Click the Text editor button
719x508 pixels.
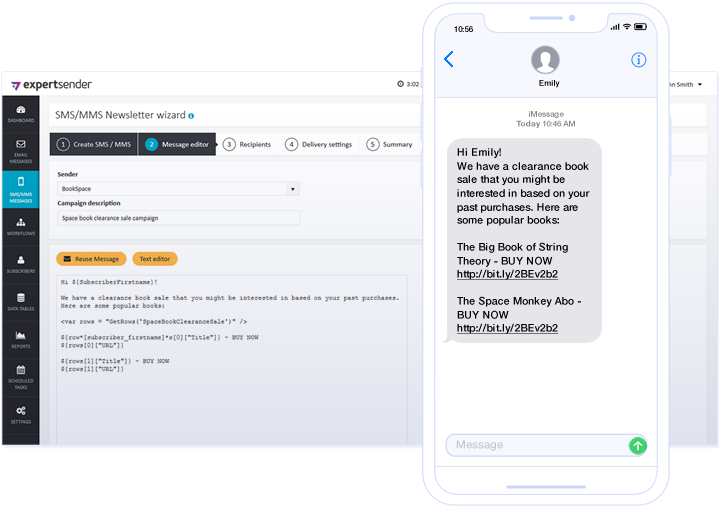155,259
